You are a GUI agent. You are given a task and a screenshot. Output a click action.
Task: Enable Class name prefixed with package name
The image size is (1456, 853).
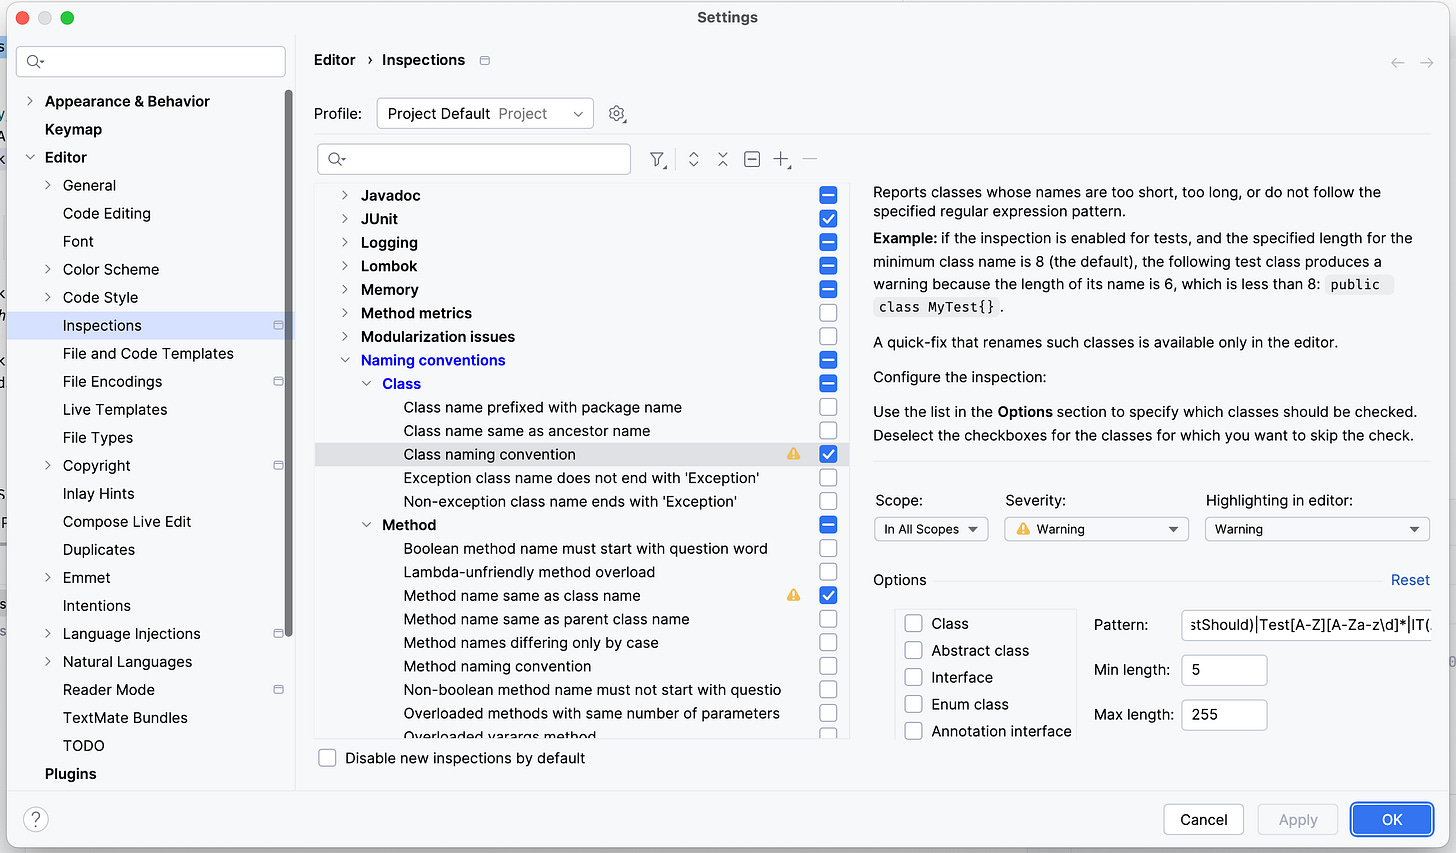(x=828, y=407)
